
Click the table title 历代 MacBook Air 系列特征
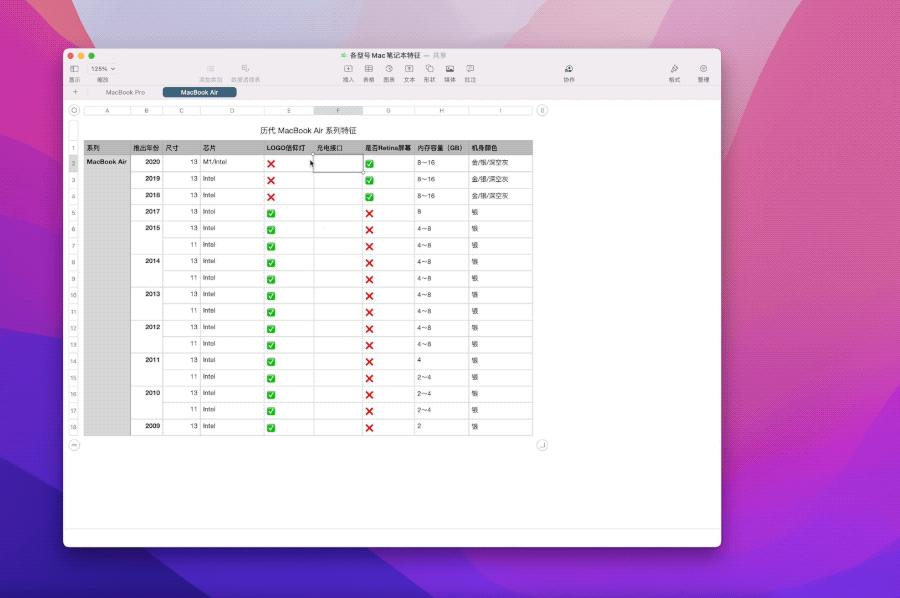308,130
